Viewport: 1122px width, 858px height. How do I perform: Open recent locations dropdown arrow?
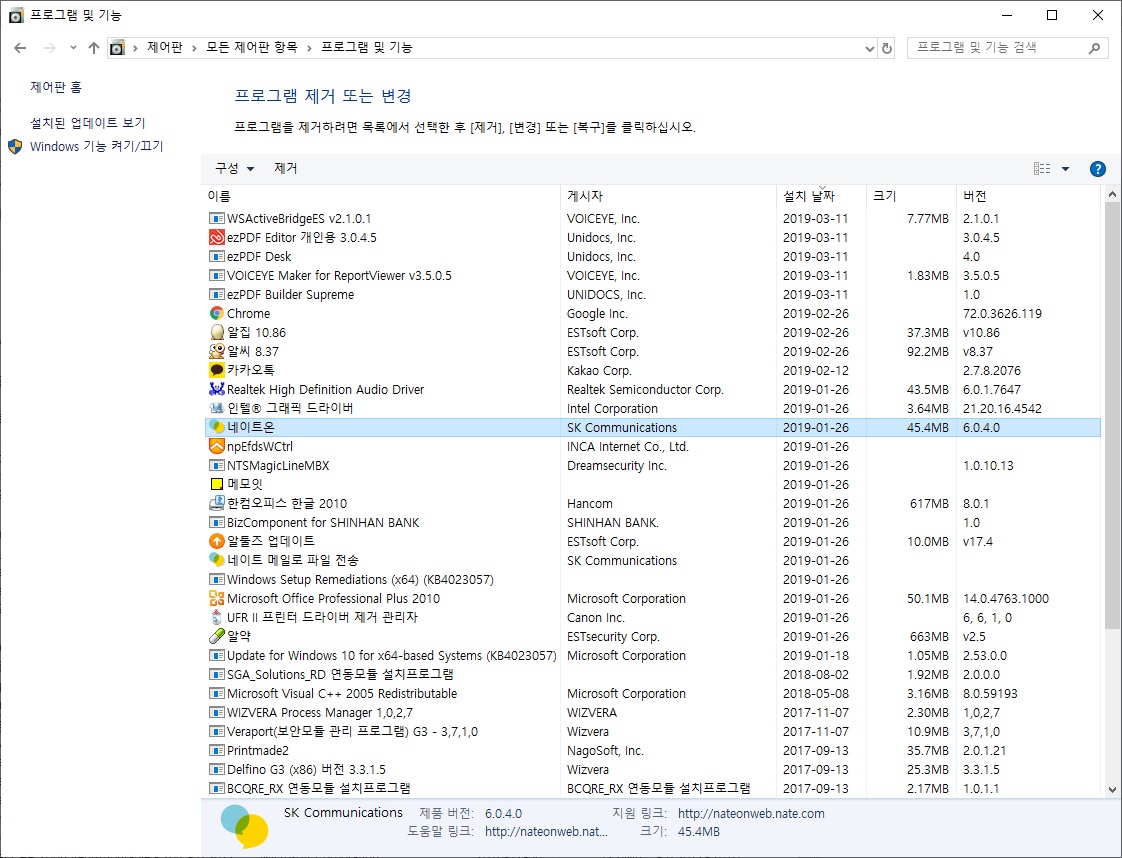[x=73, y=48]
